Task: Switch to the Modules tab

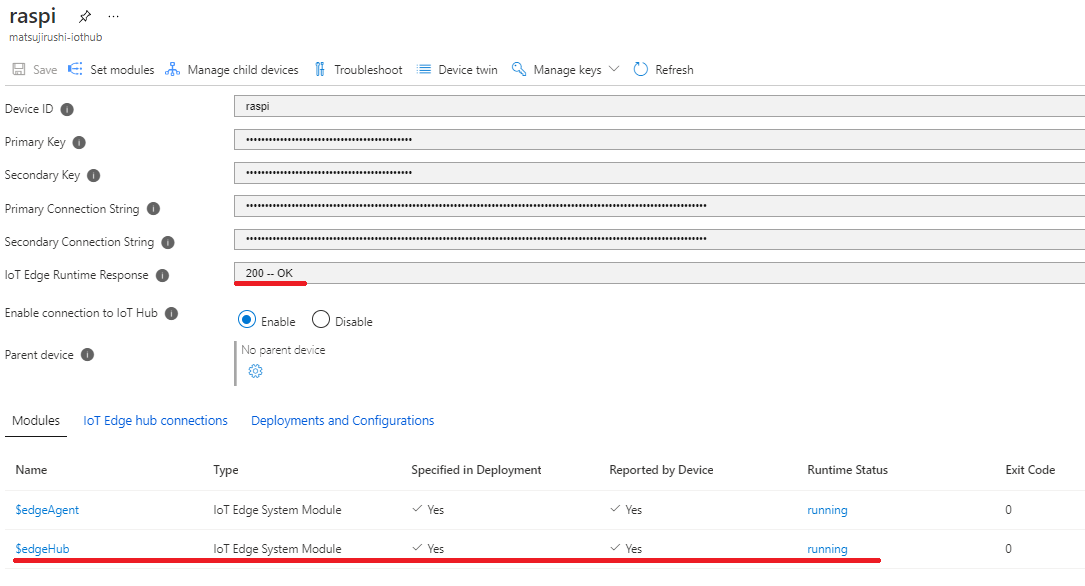Action: coord(36,421)
